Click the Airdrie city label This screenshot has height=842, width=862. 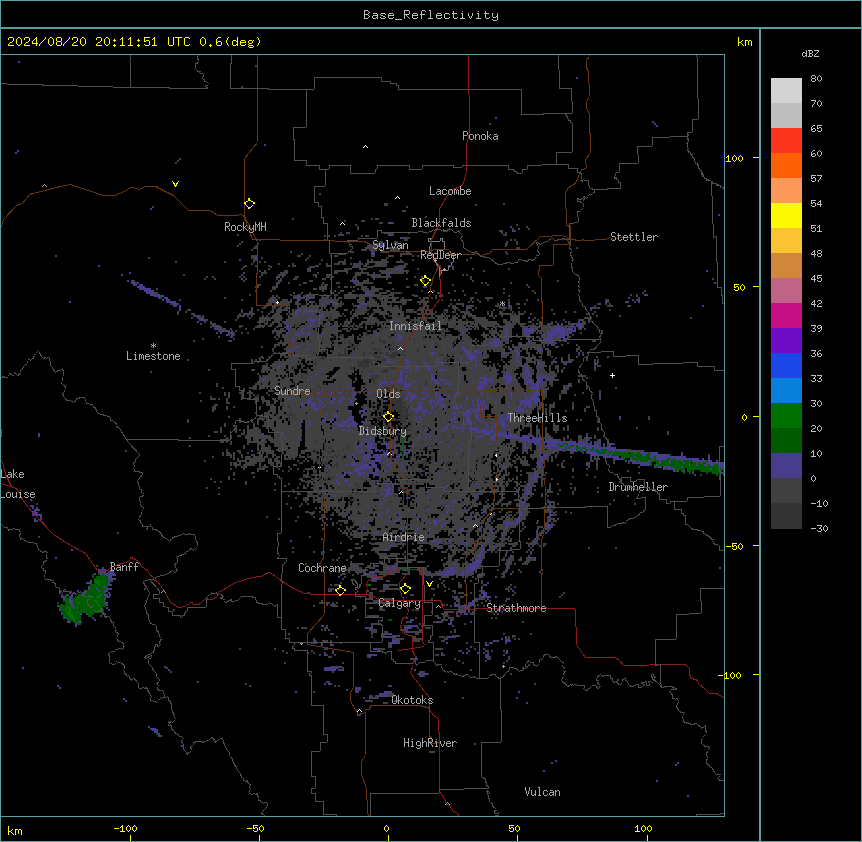pos(403,537)
